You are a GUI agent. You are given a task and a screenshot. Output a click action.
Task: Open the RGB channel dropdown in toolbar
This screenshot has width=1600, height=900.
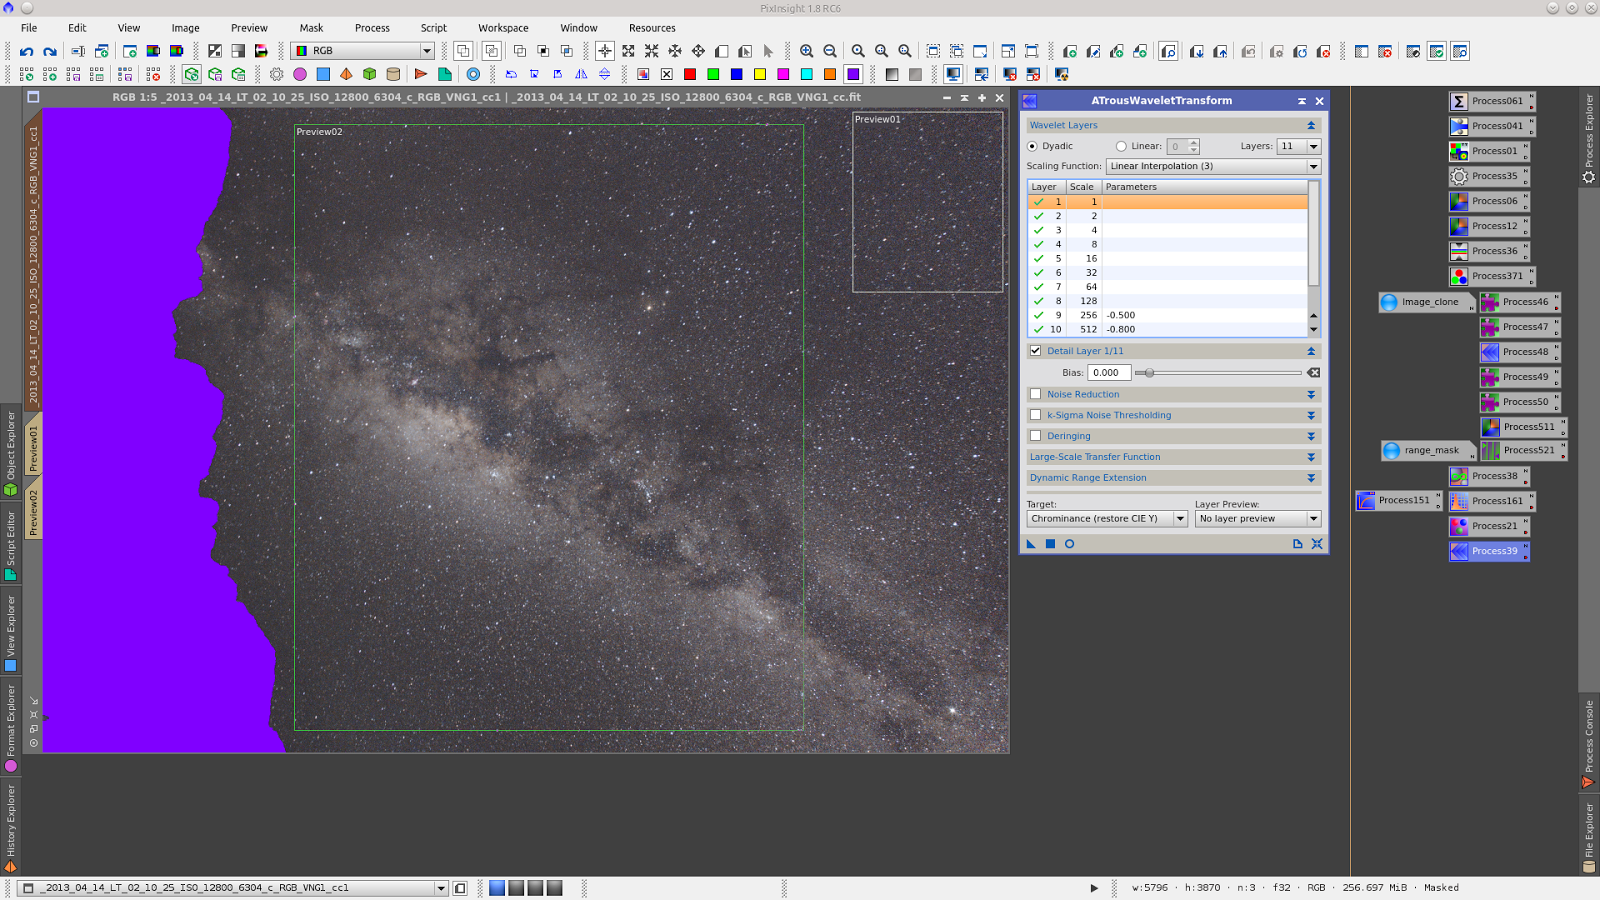tap(364, 51)
